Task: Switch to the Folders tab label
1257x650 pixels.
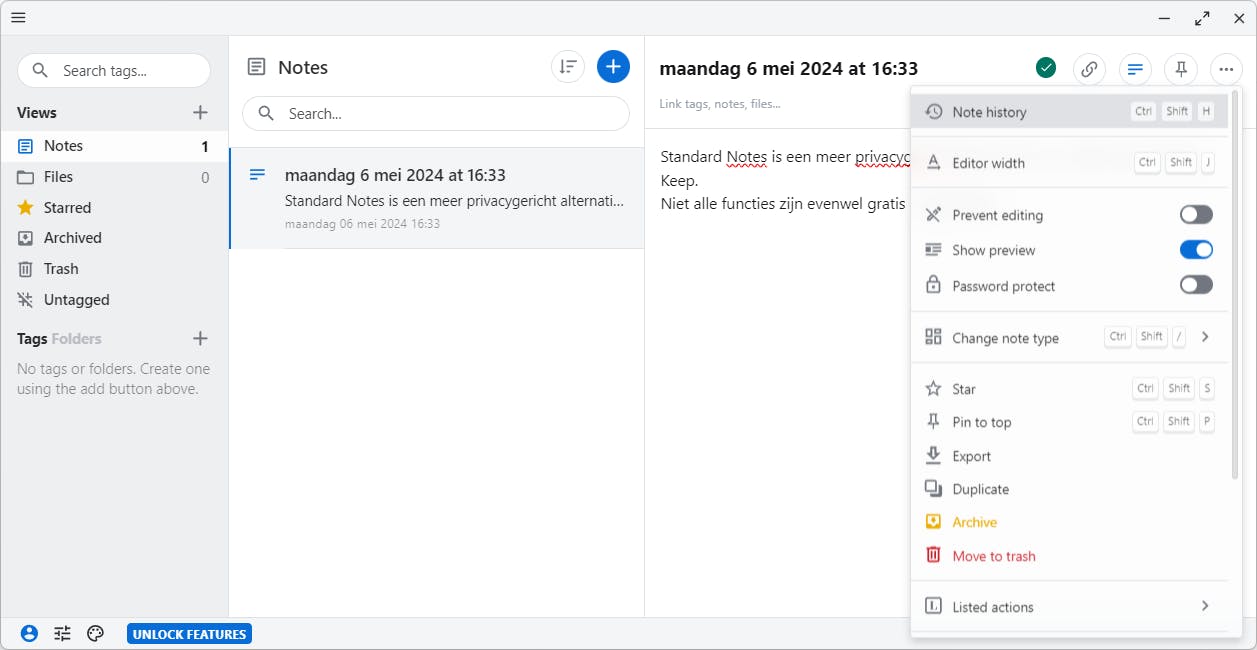Action: [76, 339]
